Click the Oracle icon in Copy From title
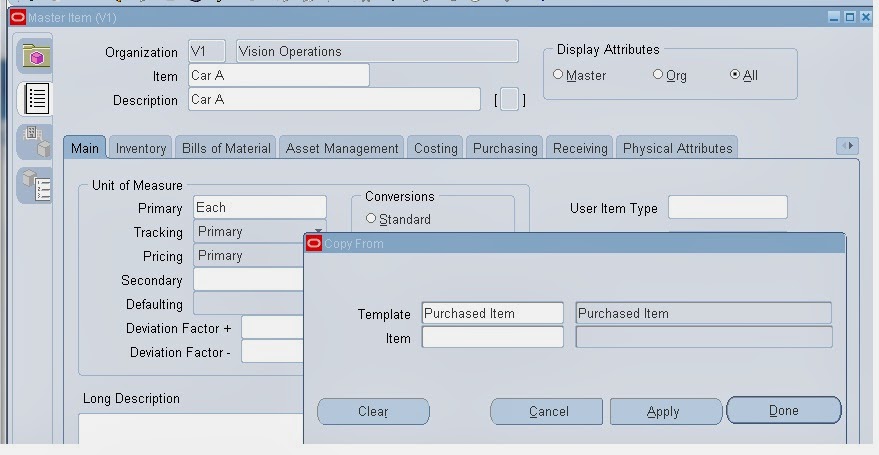Image resolution: width=879 pixels, height=455 pixels. (x=314, y=244)
